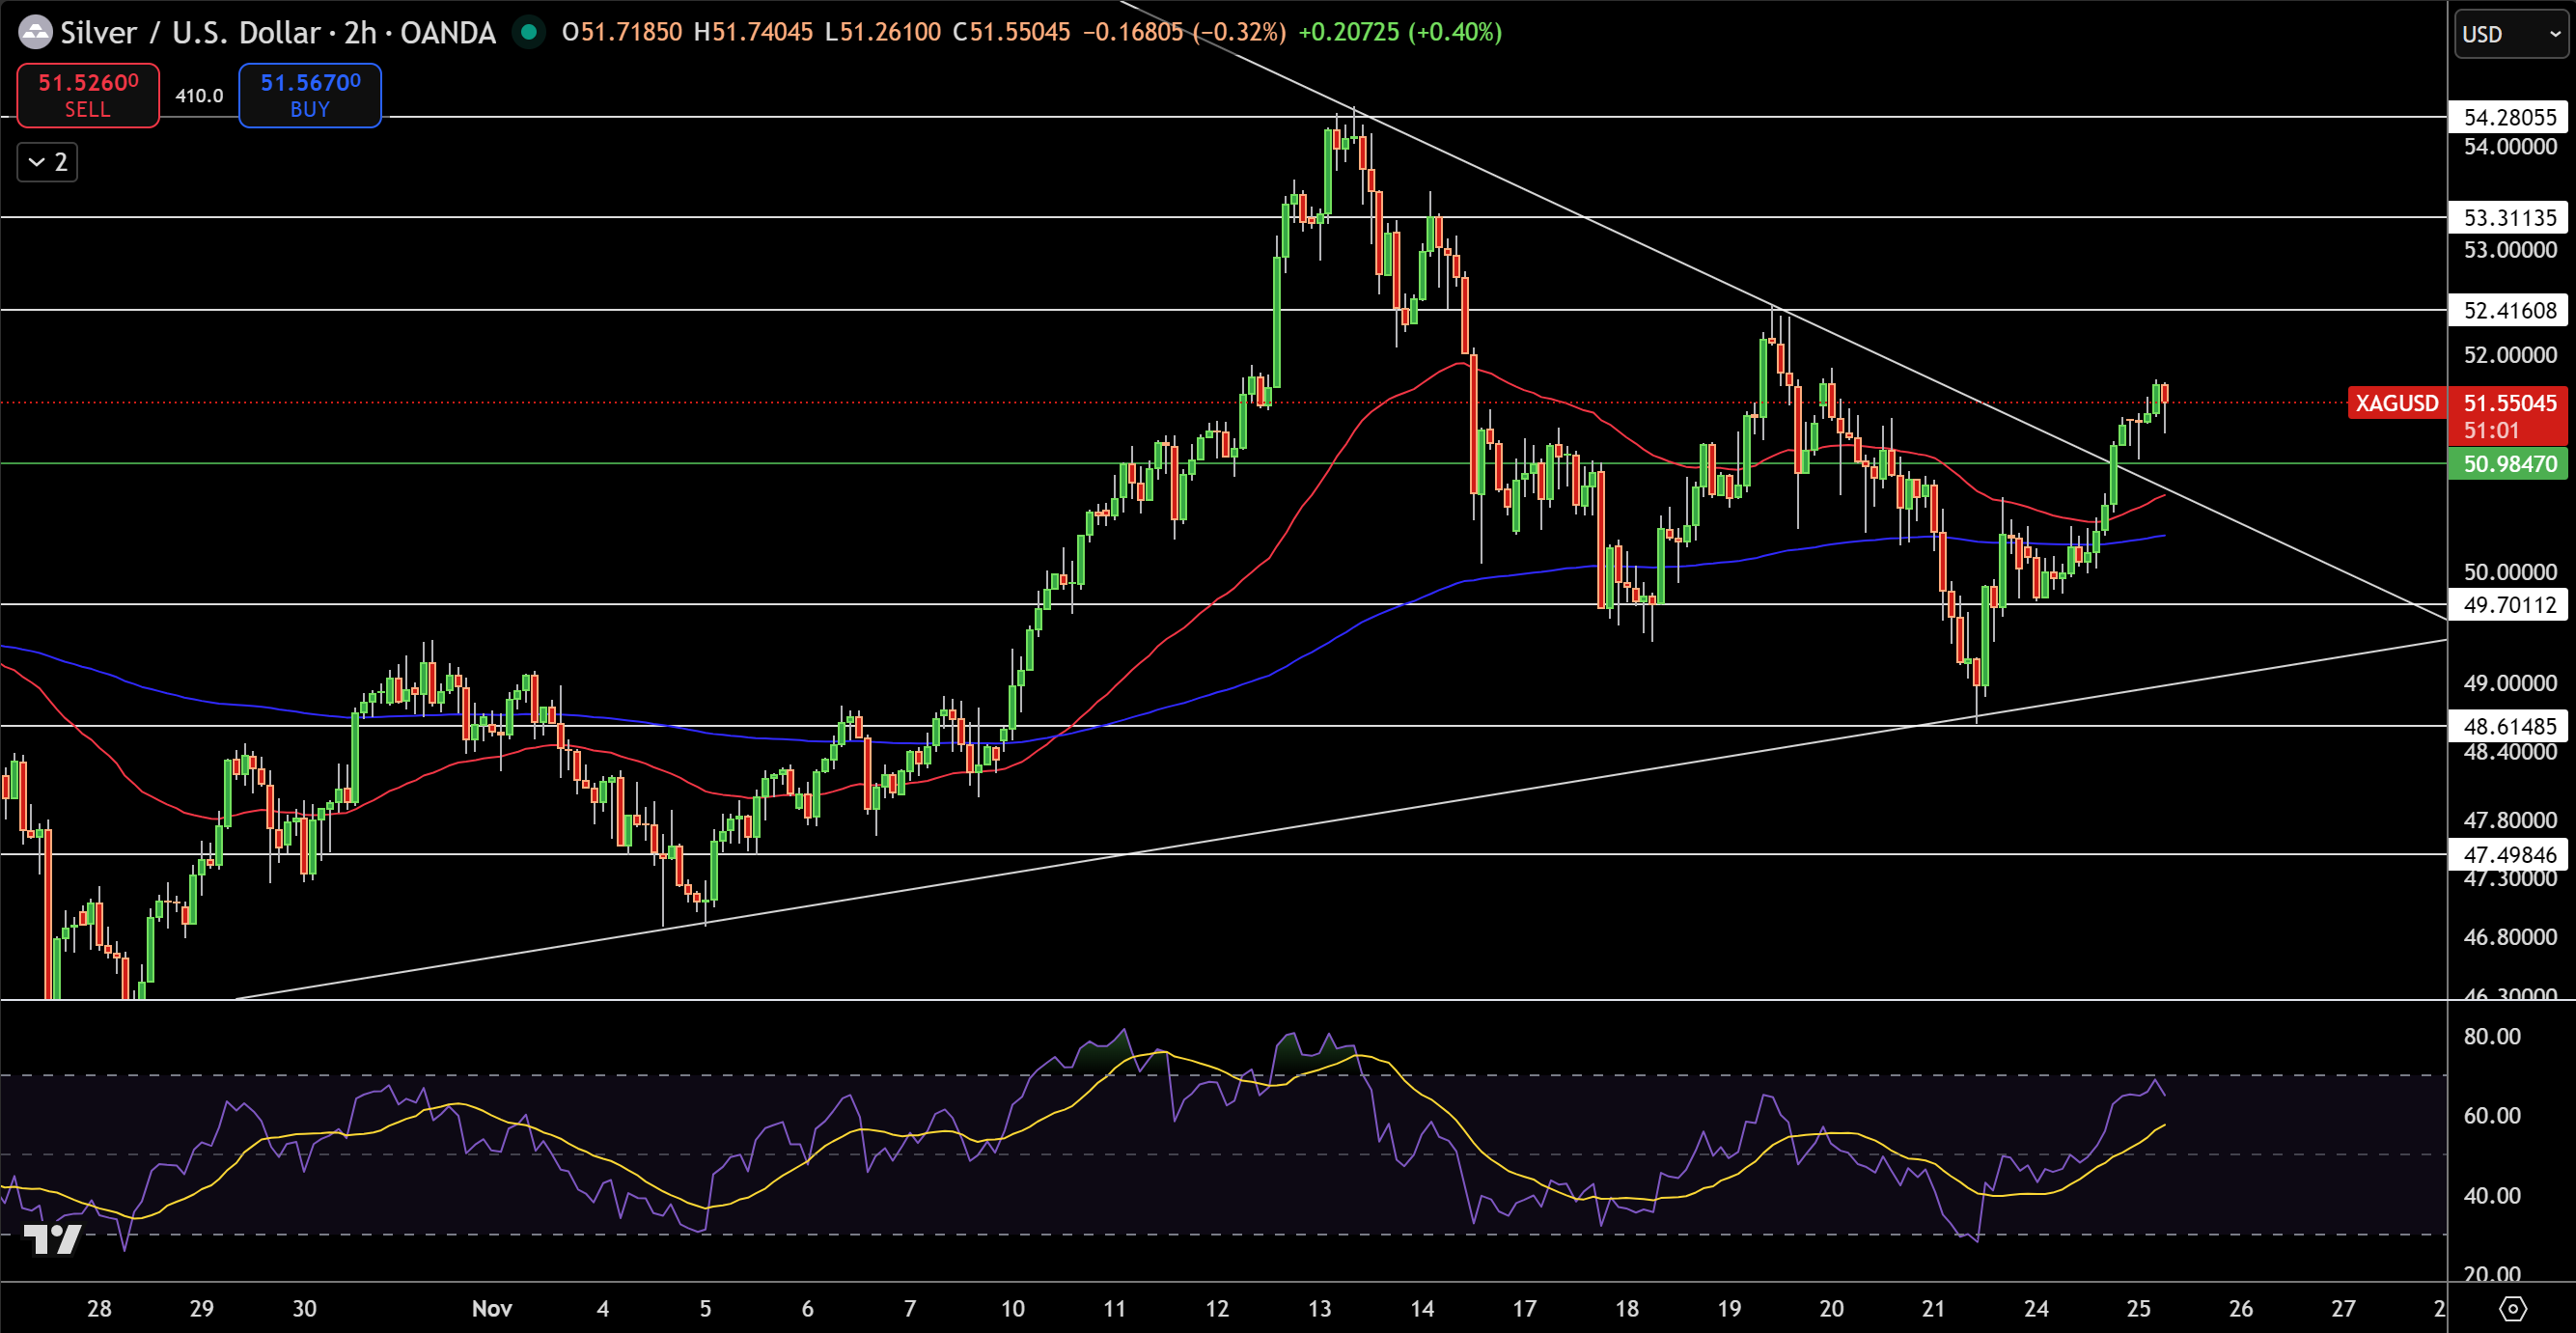Open chart settings gear icon
Image resolution: width=2576 pixels, height=1333 pixels.
2512,1308
